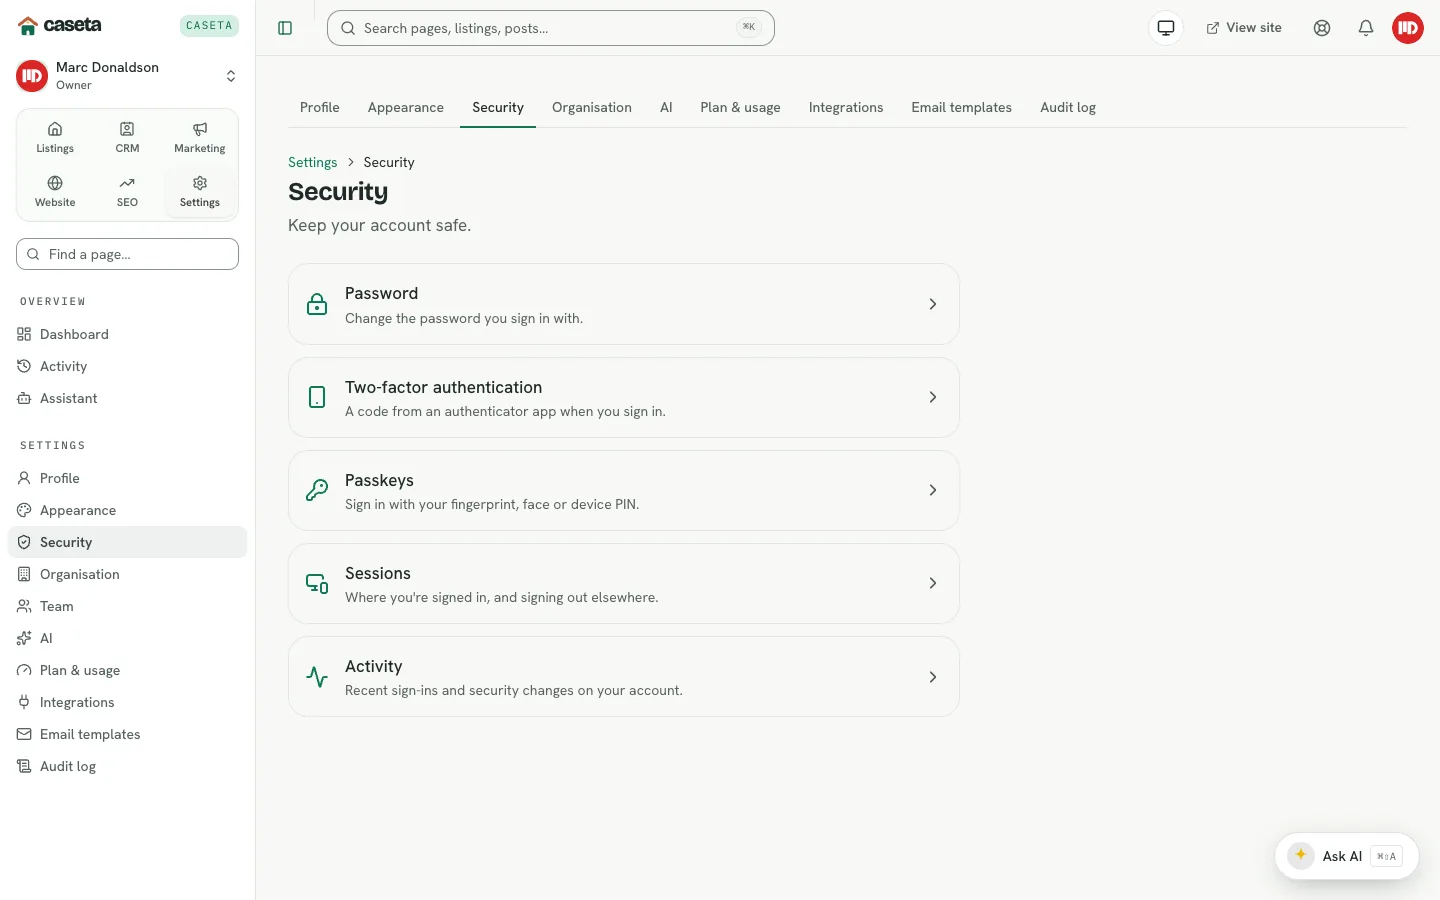Open the Settings gear tile
The image size is (1440, 900).
click(x=200, y=192)
